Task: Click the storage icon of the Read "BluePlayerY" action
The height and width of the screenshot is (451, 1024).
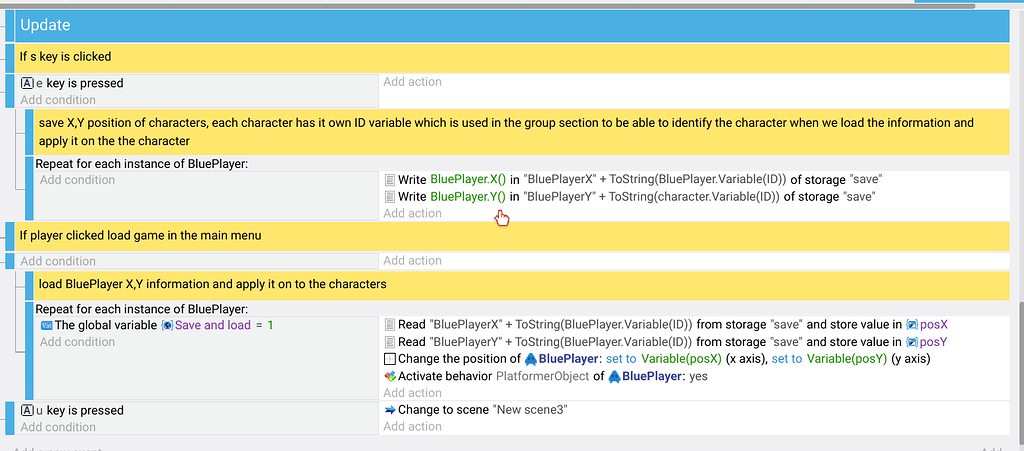Action: [x=389, y=341]
